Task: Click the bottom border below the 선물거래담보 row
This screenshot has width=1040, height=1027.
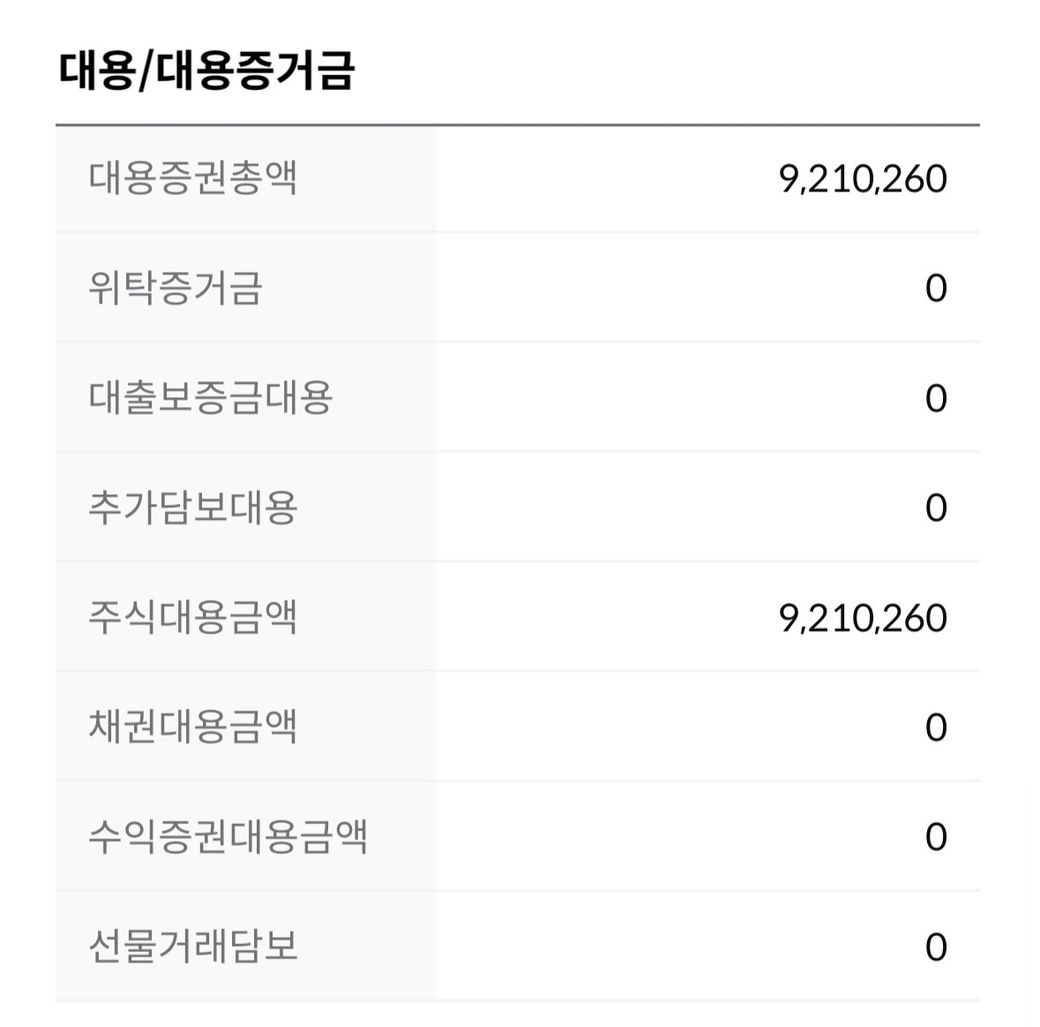Action: (x=517, y=1000)
